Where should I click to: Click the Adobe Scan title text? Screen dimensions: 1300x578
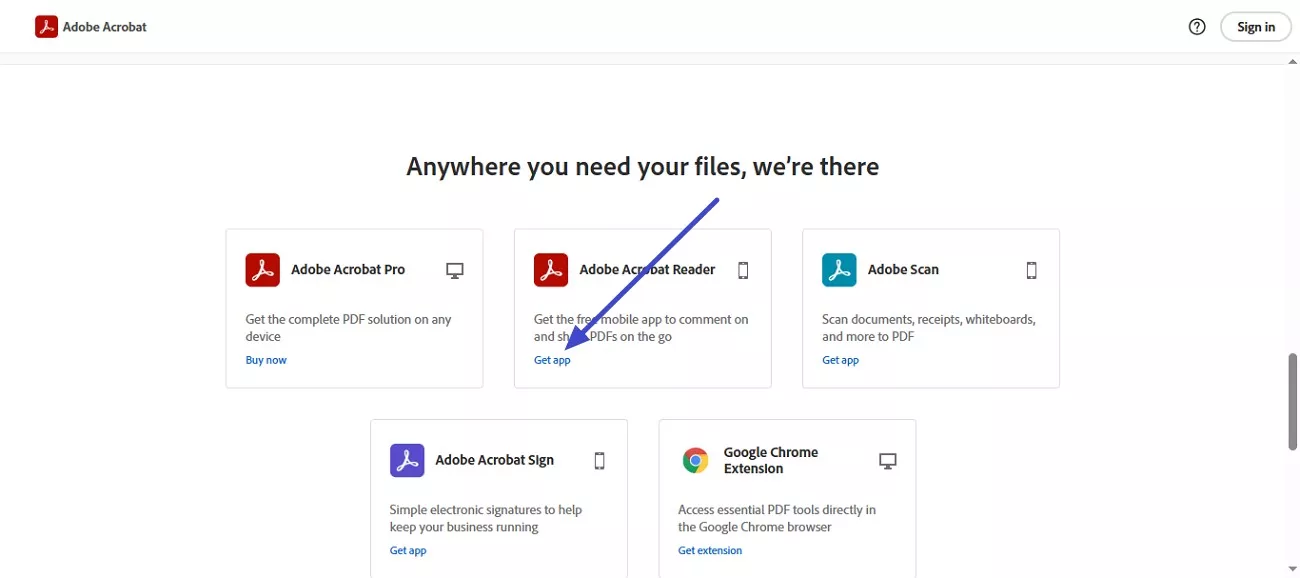pyautogui.click(x=903, y=270)
